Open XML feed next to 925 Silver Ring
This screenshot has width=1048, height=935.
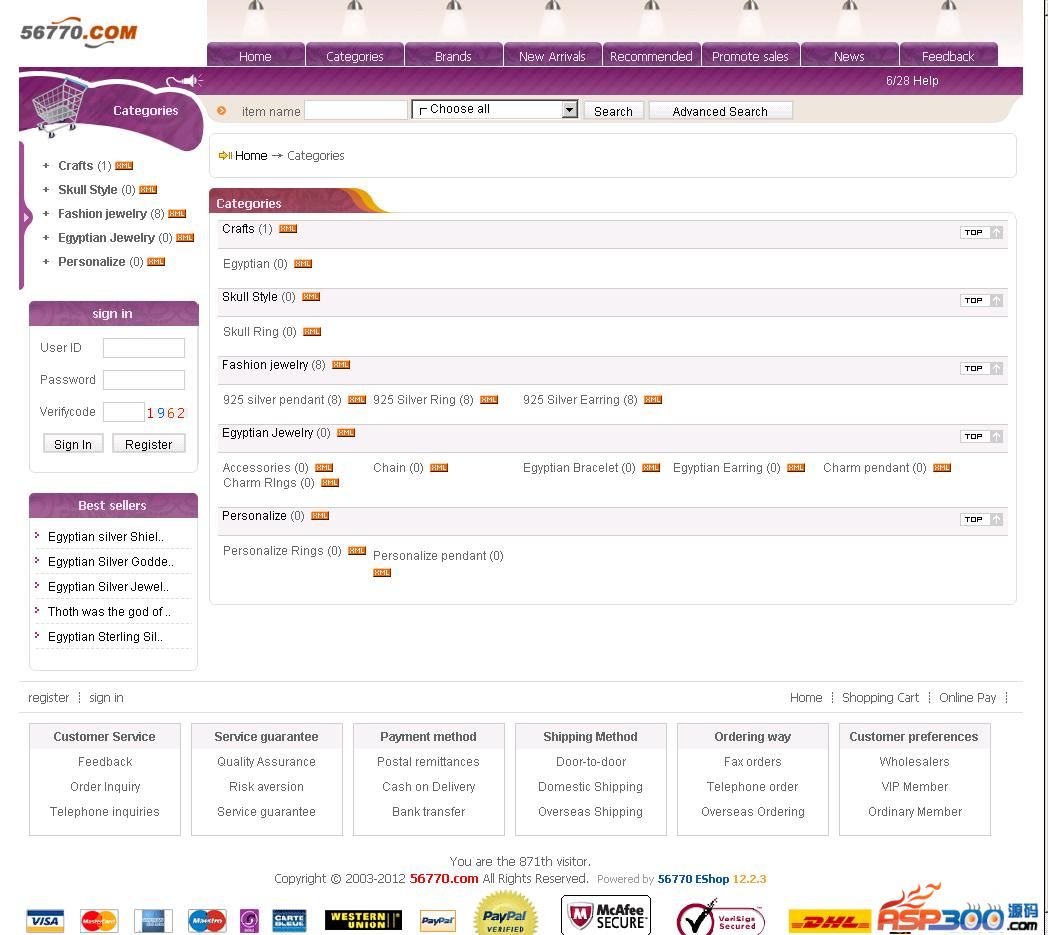tap(489, 400)
